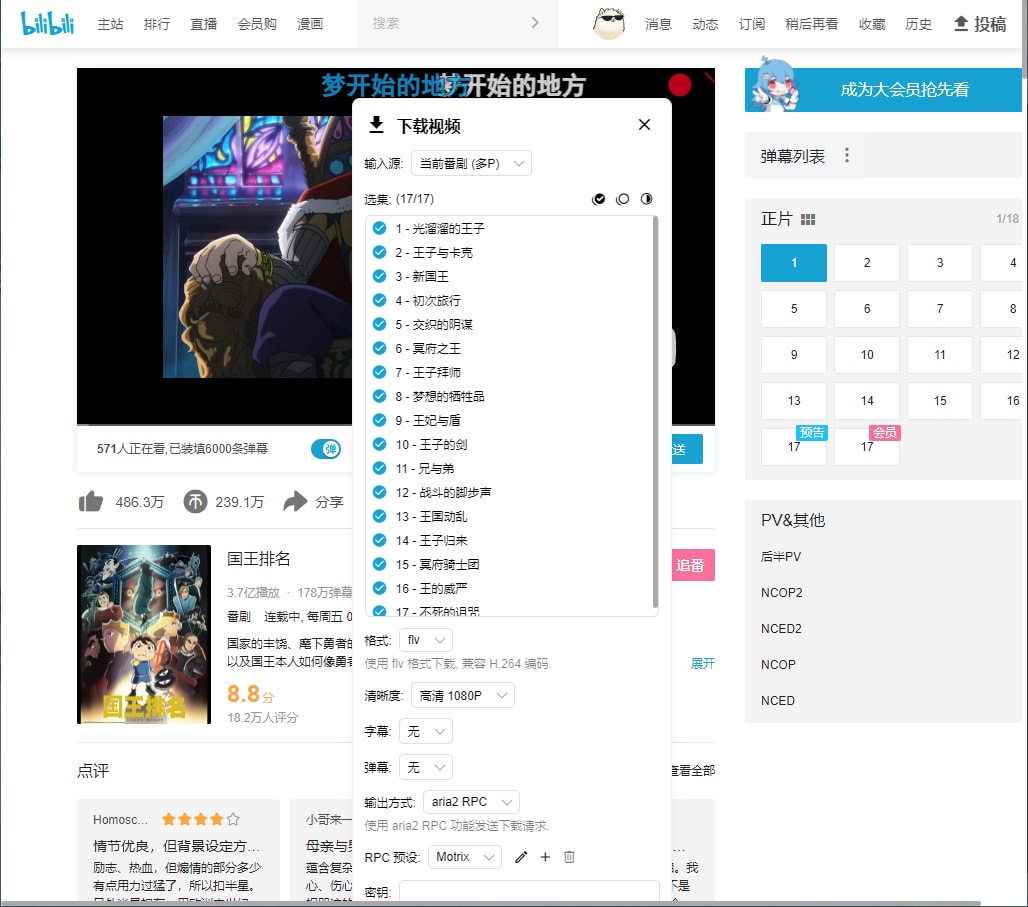Uncheck episode 10 - 王子的剑
The height and width of the screenshot is (907, 1028).
379,444
